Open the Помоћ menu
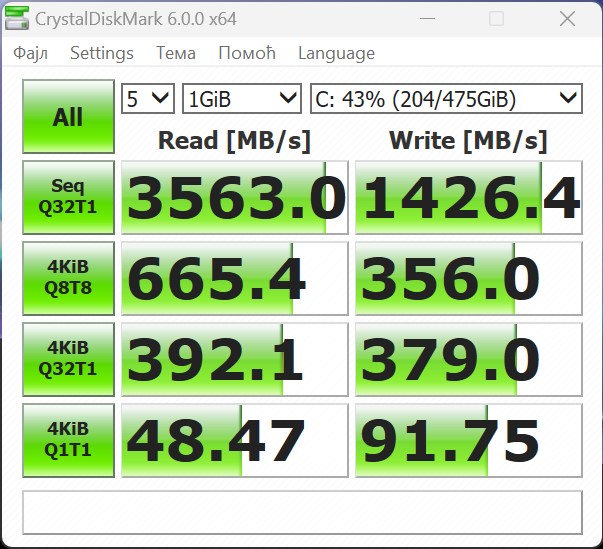603x549 pixels. (247, 53)
